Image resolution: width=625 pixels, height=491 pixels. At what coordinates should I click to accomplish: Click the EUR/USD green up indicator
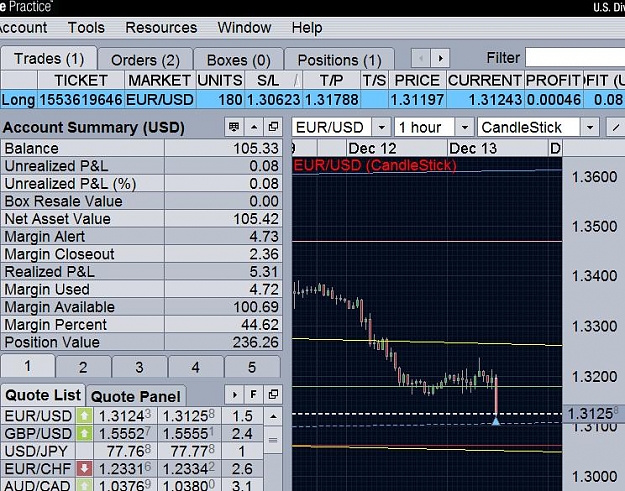tap(84, 416)
